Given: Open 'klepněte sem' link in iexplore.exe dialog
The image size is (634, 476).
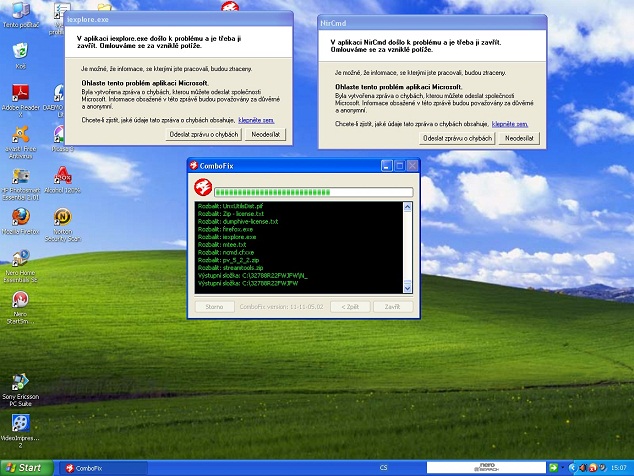Looking at the screenshot, I should [256, 120].
